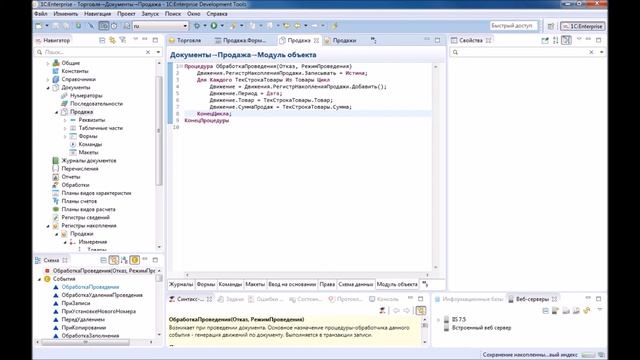
Task: Select Планы счетов tree item
Action: tap(79, 201)
